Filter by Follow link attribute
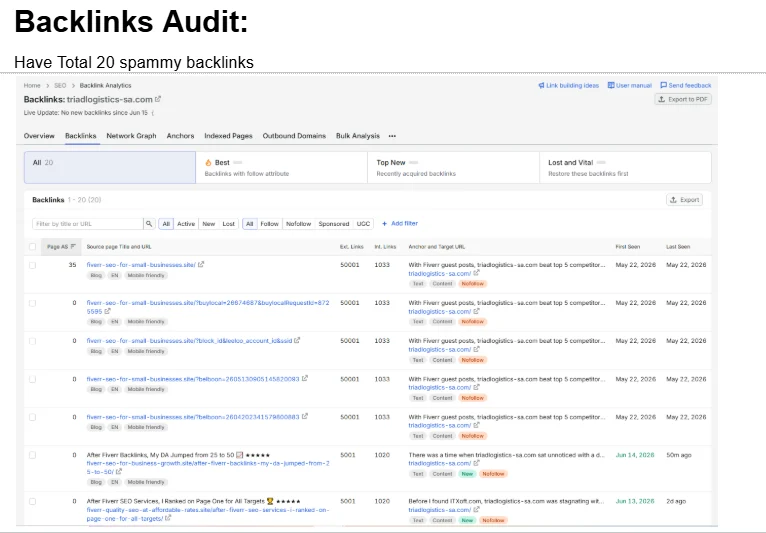 [x=269, y=224]
